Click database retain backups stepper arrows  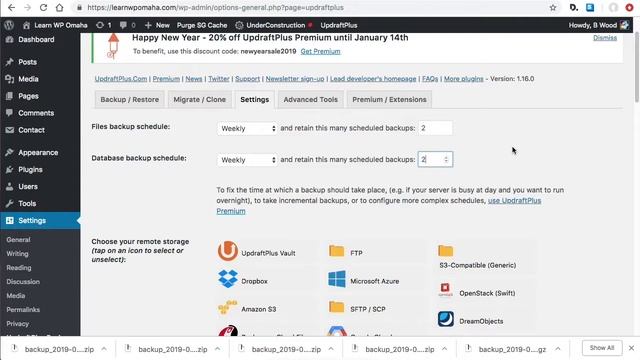(446, 160)
